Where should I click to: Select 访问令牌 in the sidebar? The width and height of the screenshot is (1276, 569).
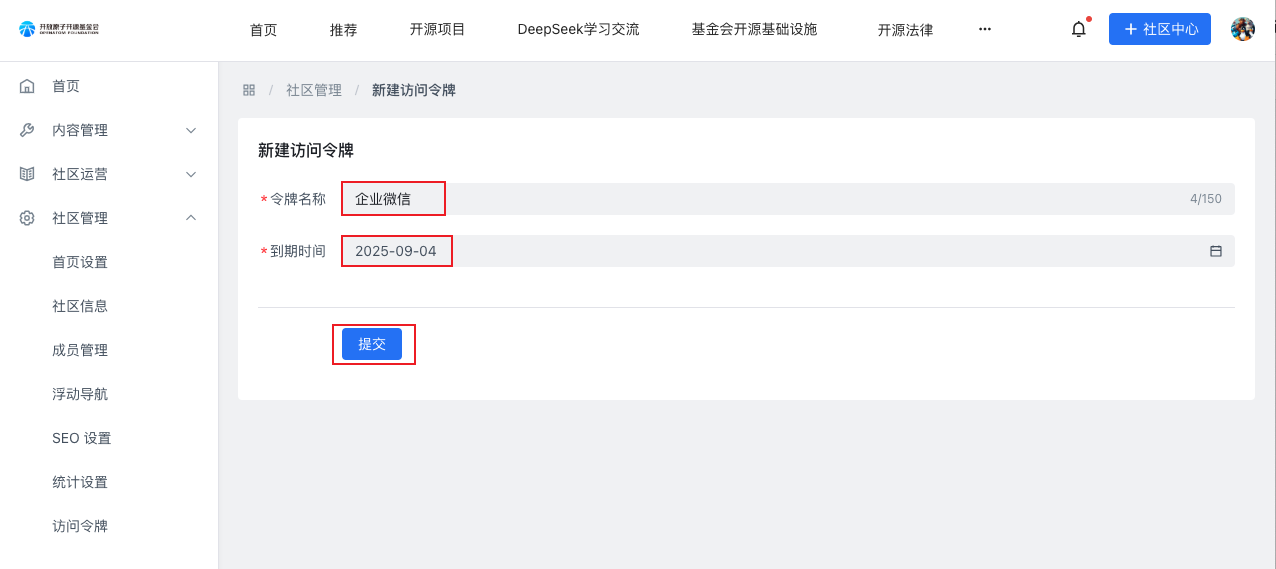[80, 526]
